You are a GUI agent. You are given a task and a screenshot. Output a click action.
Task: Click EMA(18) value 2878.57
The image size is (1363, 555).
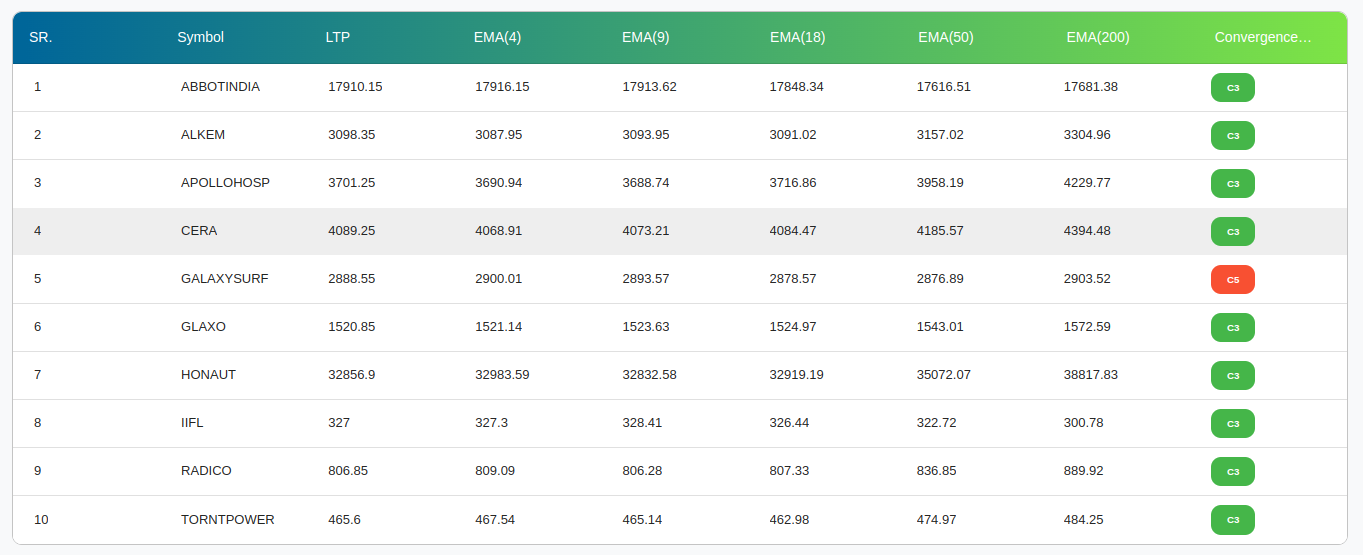pyautogui.click(x=793, y=279)
